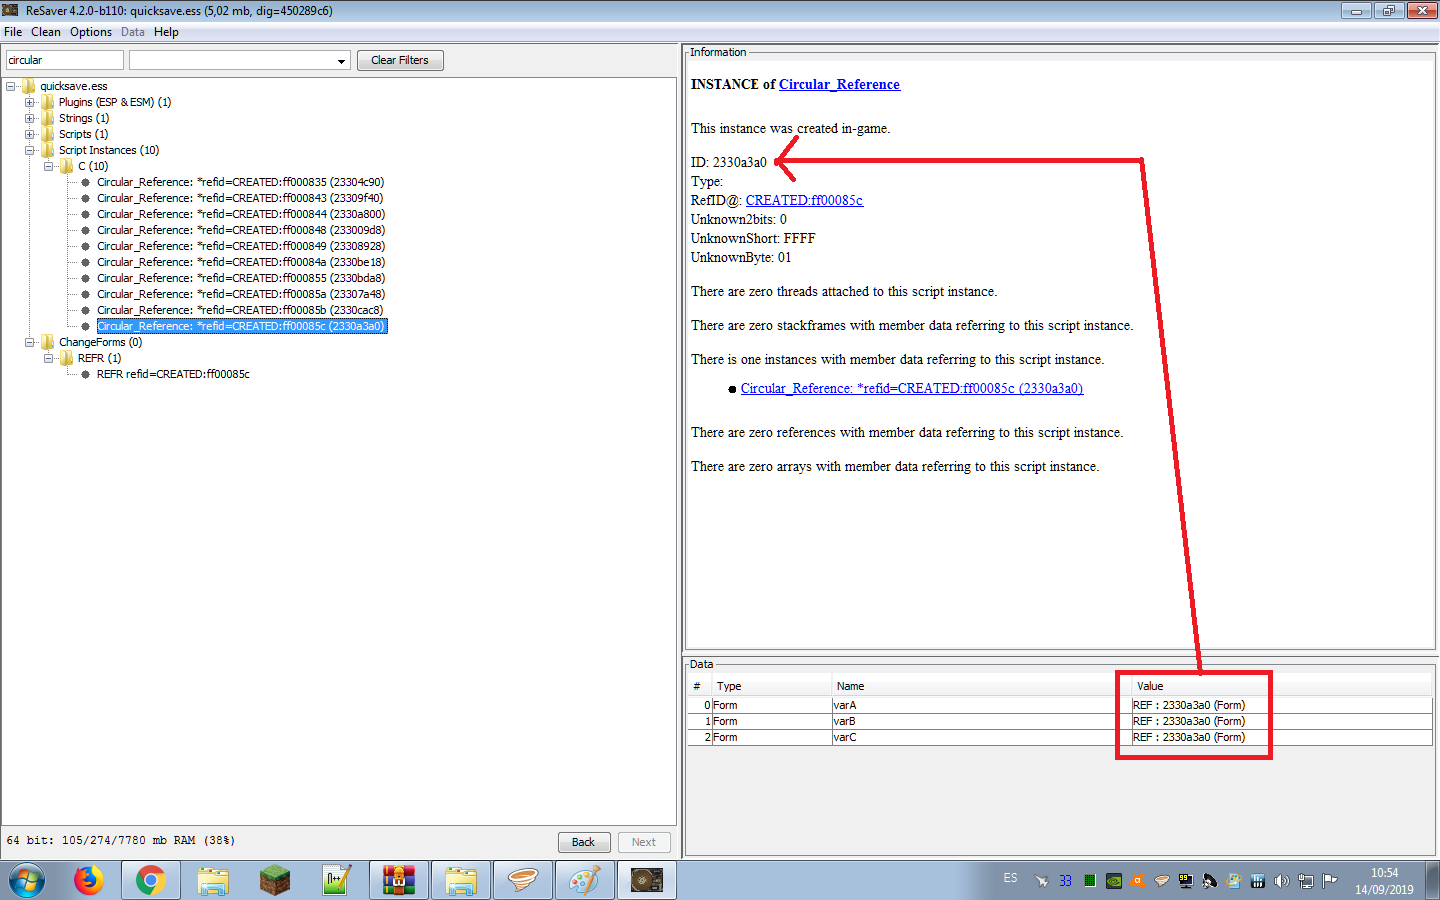Select instance ff00084a (2330be18)
This screenshot has height=900, width=1440.
click(241, 262)
